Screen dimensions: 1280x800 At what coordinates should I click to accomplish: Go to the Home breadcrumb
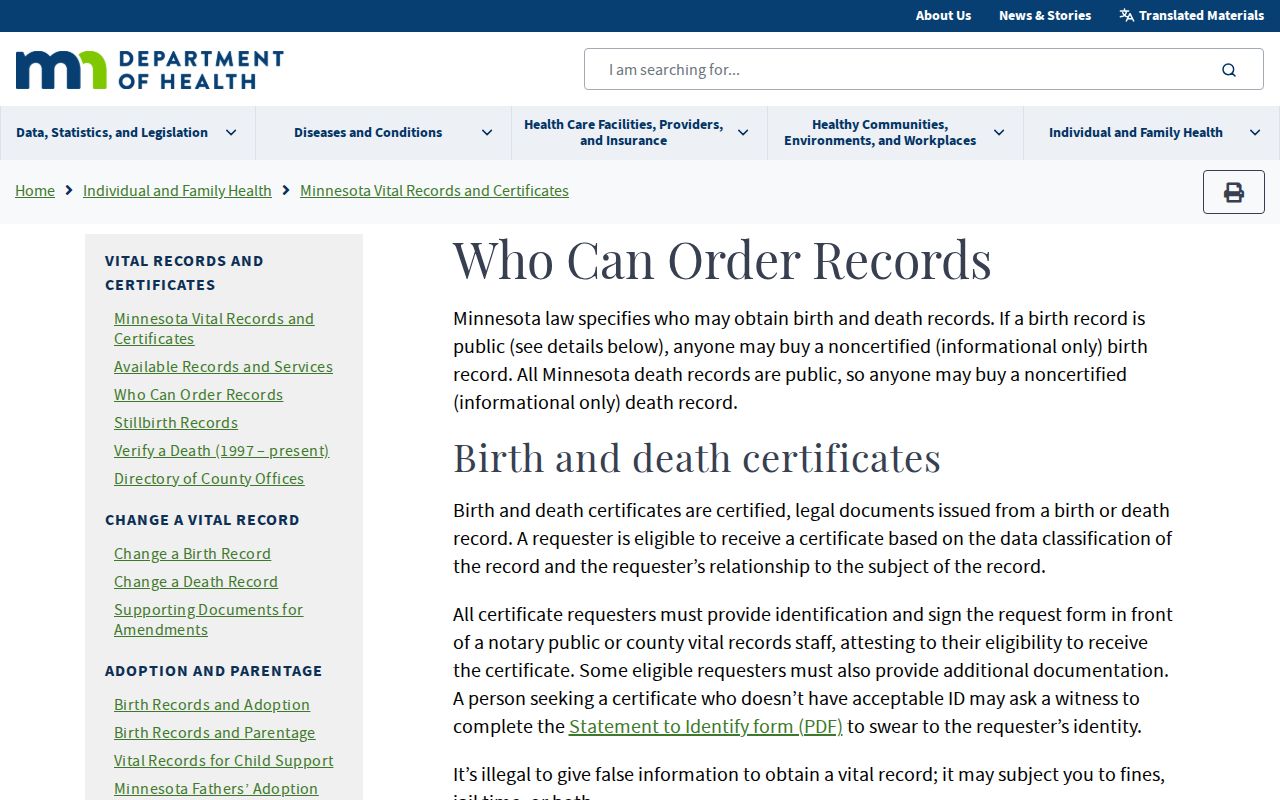[35, 191]
